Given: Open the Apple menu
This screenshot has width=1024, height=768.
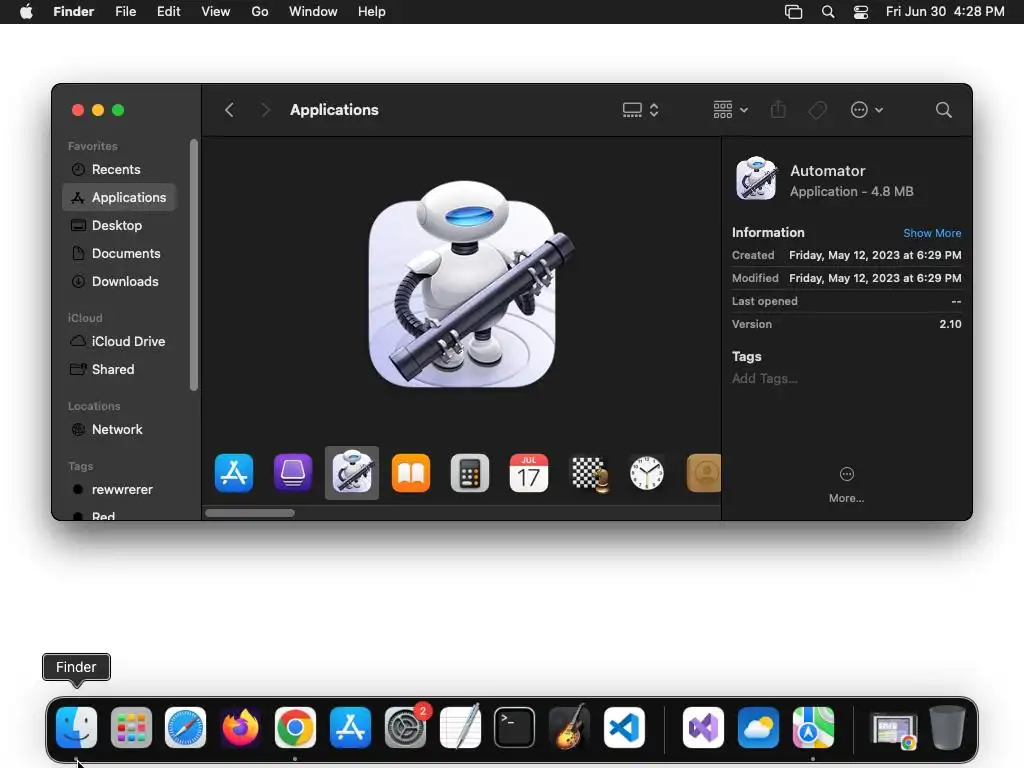Looking at the screenshot, I should click(26, 12).
